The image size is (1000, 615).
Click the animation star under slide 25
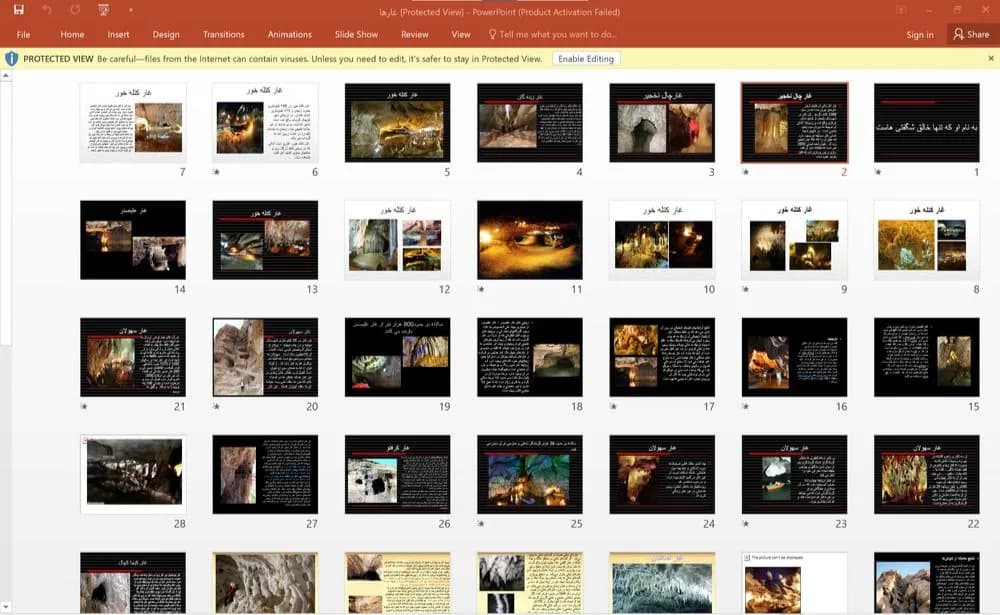click(481, 524)
